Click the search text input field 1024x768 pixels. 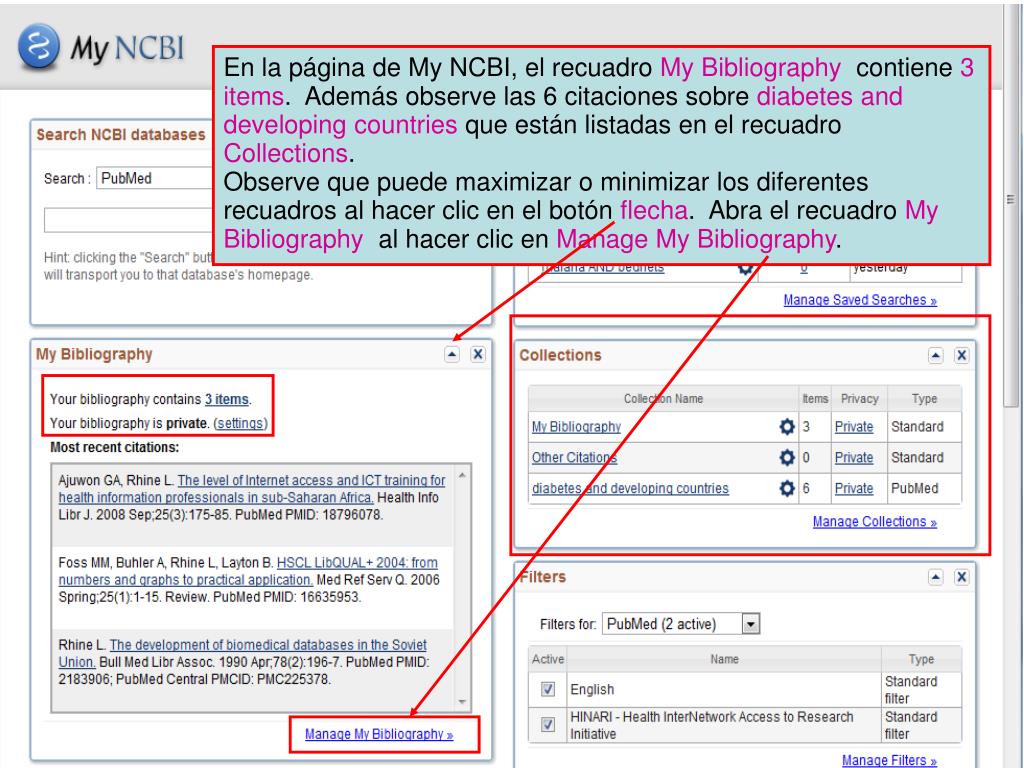click(x=129, y=220)
